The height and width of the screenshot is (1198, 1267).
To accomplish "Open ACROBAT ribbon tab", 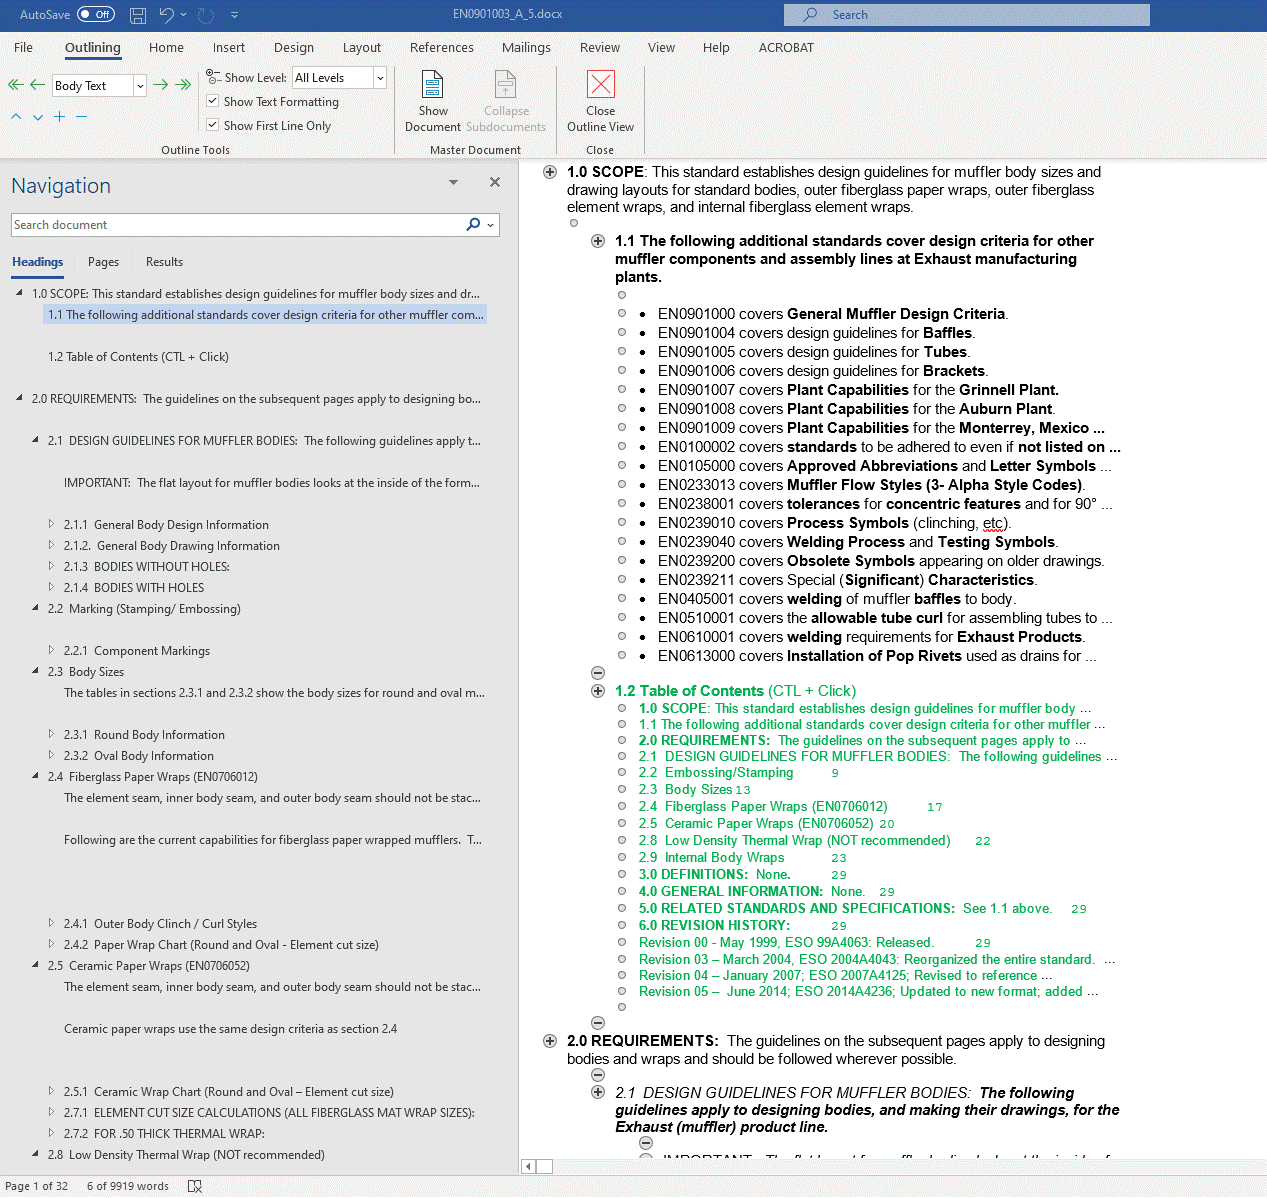I will coord(786,47).
